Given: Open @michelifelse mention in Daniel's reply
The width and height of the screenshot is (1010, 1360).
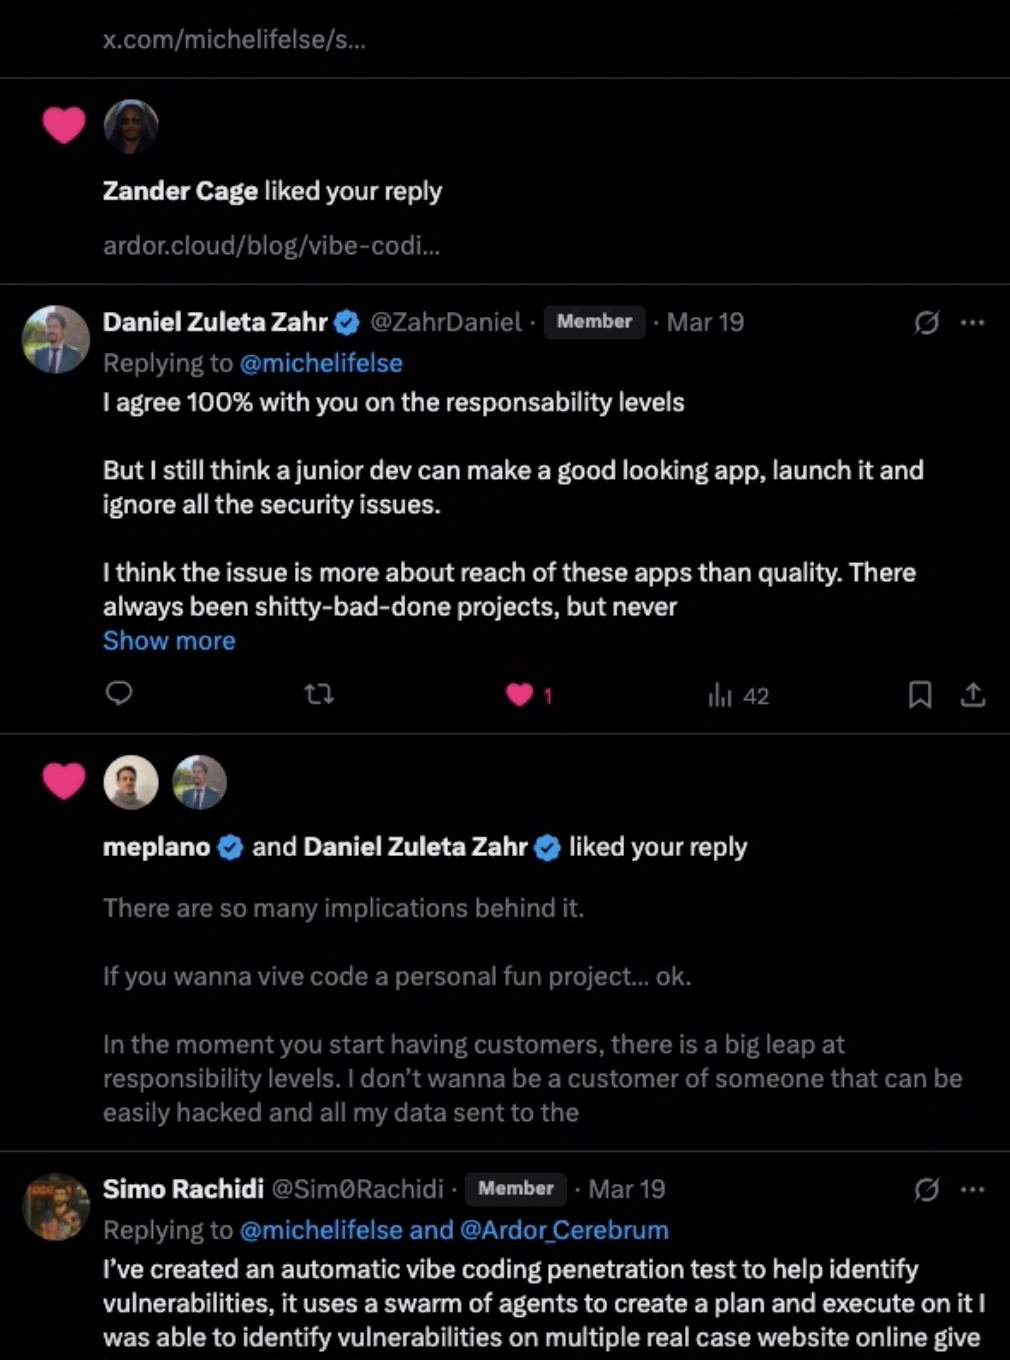Looking at the screenshot, I should tap(321, 363).
